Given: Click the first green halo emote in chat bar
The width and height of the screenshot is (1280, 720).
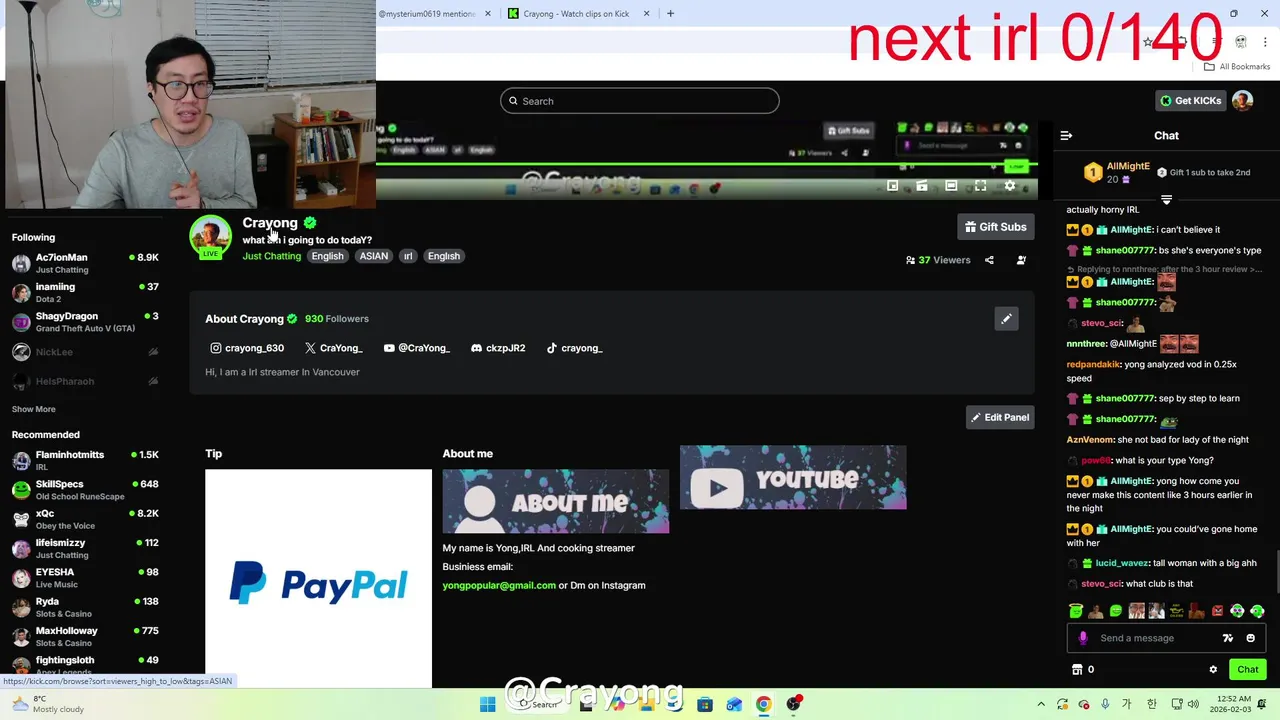Looking at the screenshot, I should coord(1075,611).
